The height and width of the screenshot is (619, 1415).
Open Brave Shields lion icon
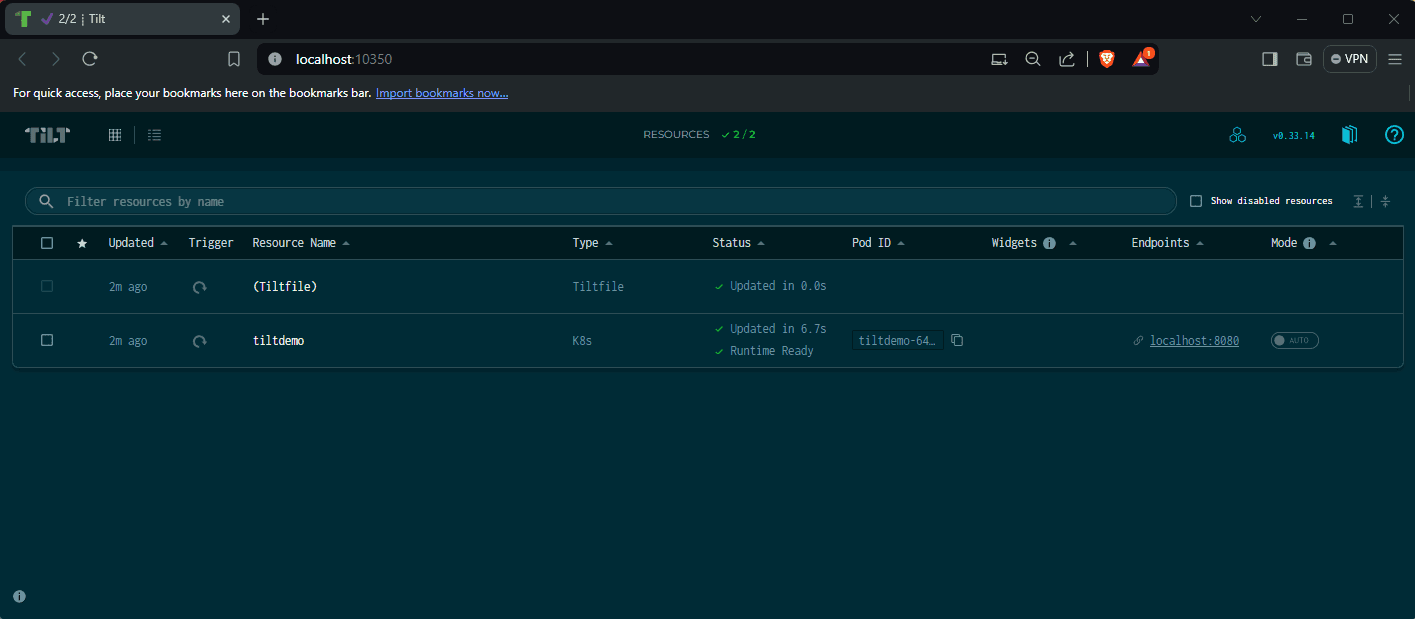click(x=1107, y=59)
